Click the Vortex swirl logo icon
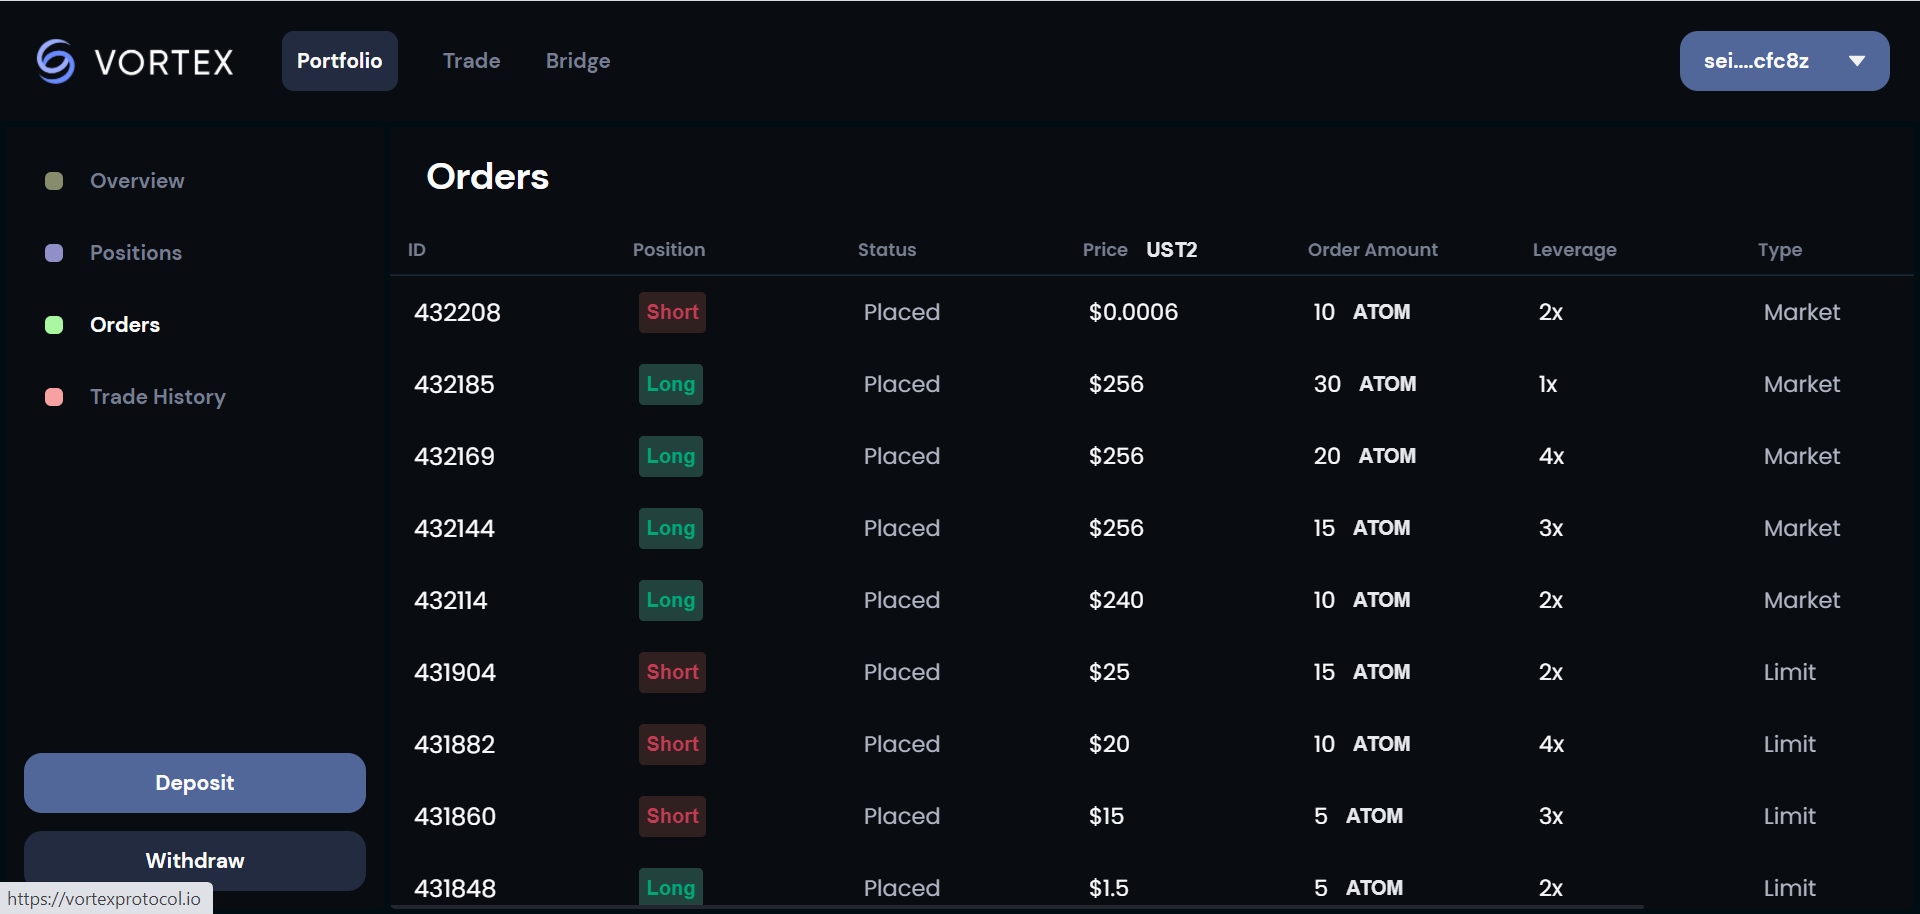This screenshot has width=1920, height=914. [x=56, y=61]
